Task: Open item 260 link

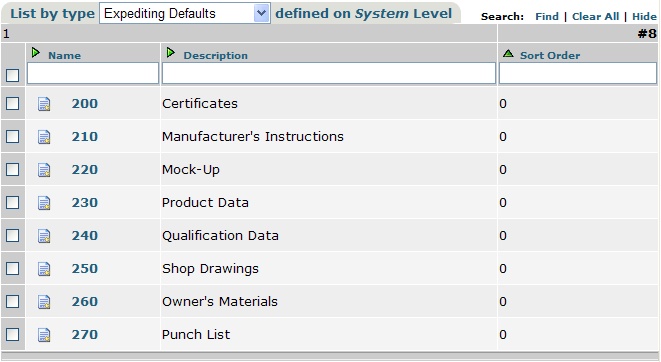Action: click(x=85, y=302)
